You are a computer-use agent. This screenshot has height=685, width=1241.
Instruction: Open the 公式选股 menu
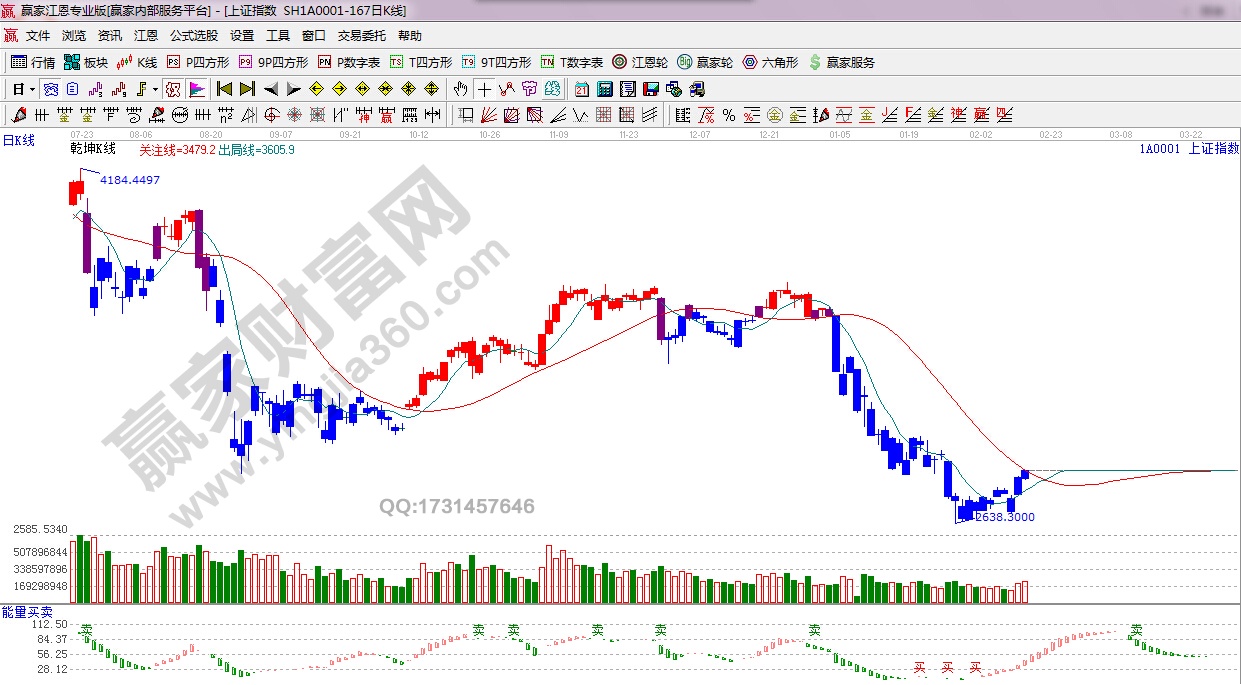click(193, 36)
